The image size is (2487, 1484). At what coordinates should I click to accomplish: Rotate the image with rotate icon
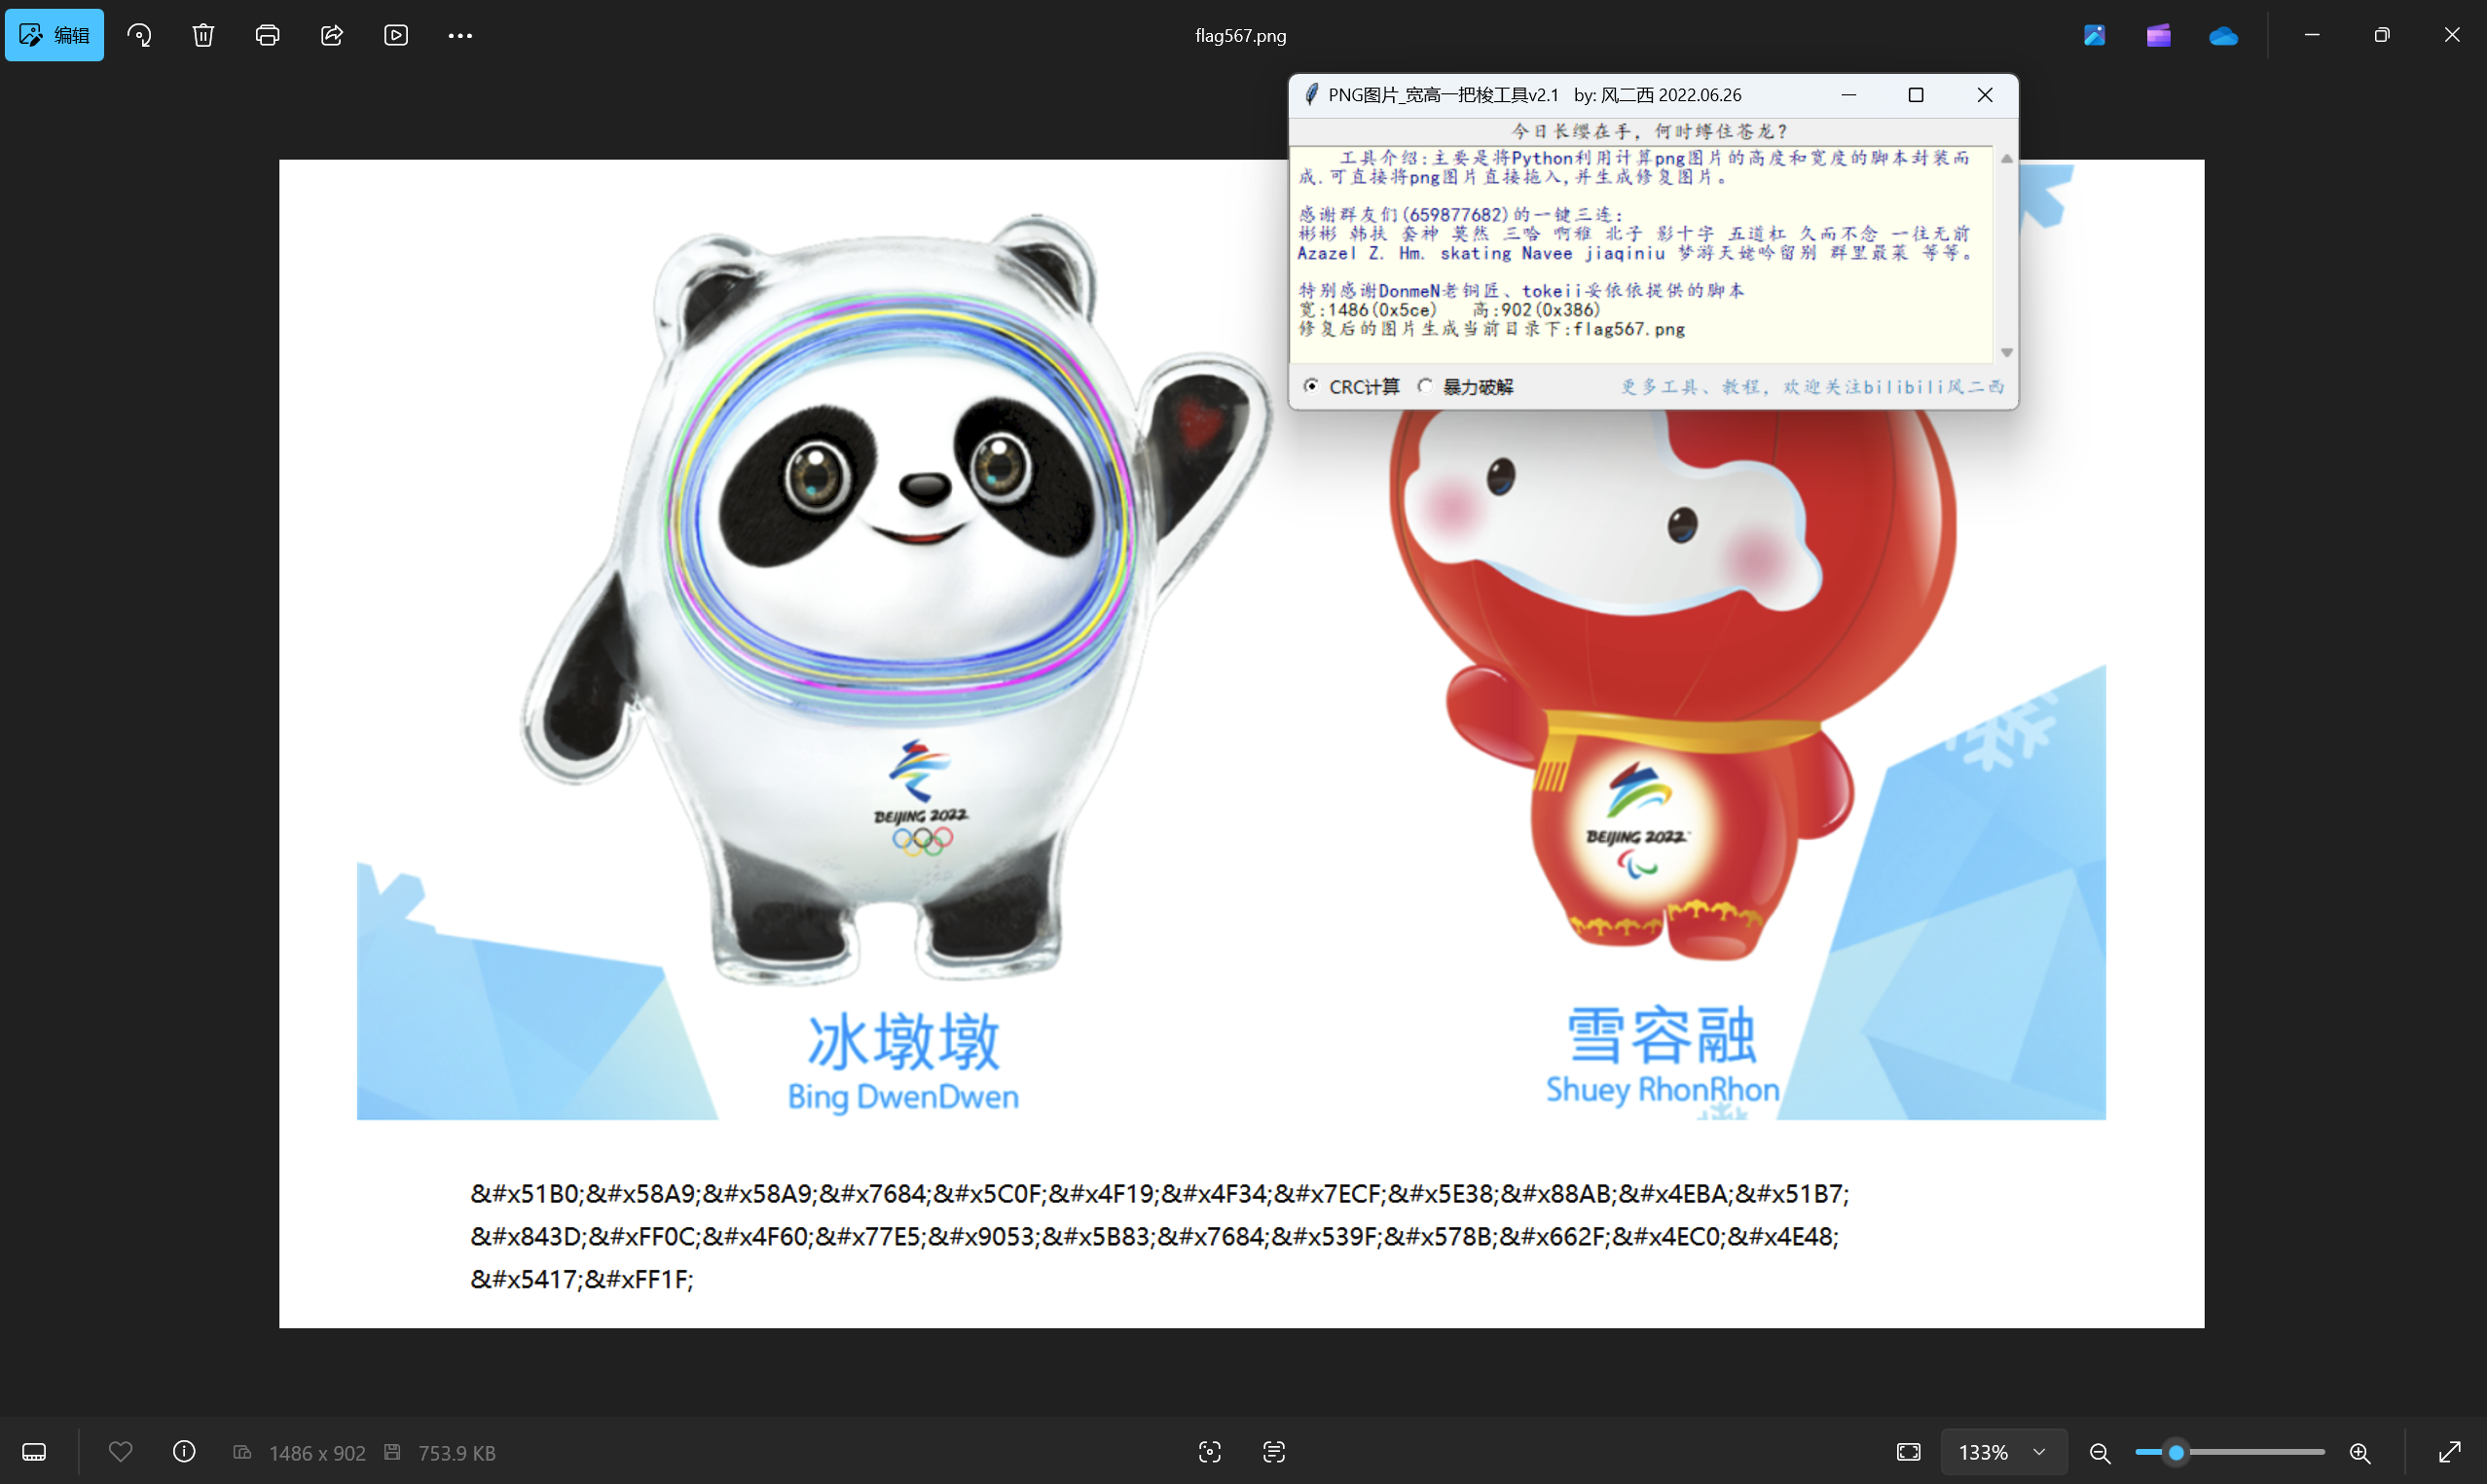point(139,35)
